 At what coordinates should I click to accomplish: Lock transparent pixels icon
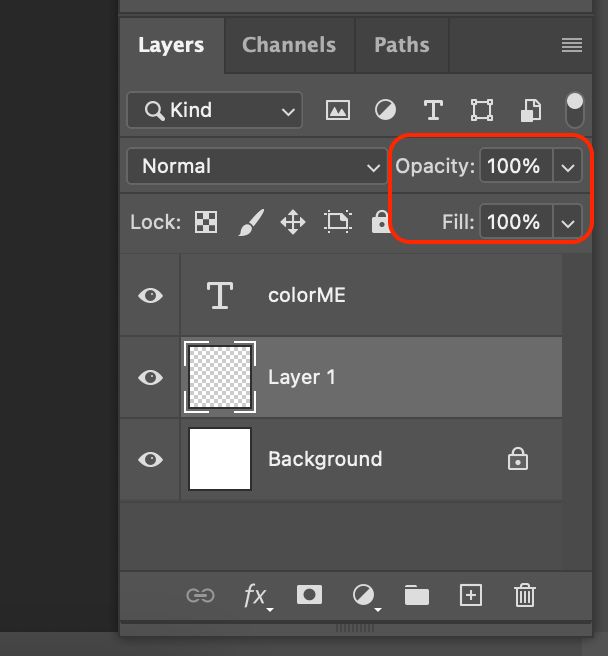(x=206, y=222)
